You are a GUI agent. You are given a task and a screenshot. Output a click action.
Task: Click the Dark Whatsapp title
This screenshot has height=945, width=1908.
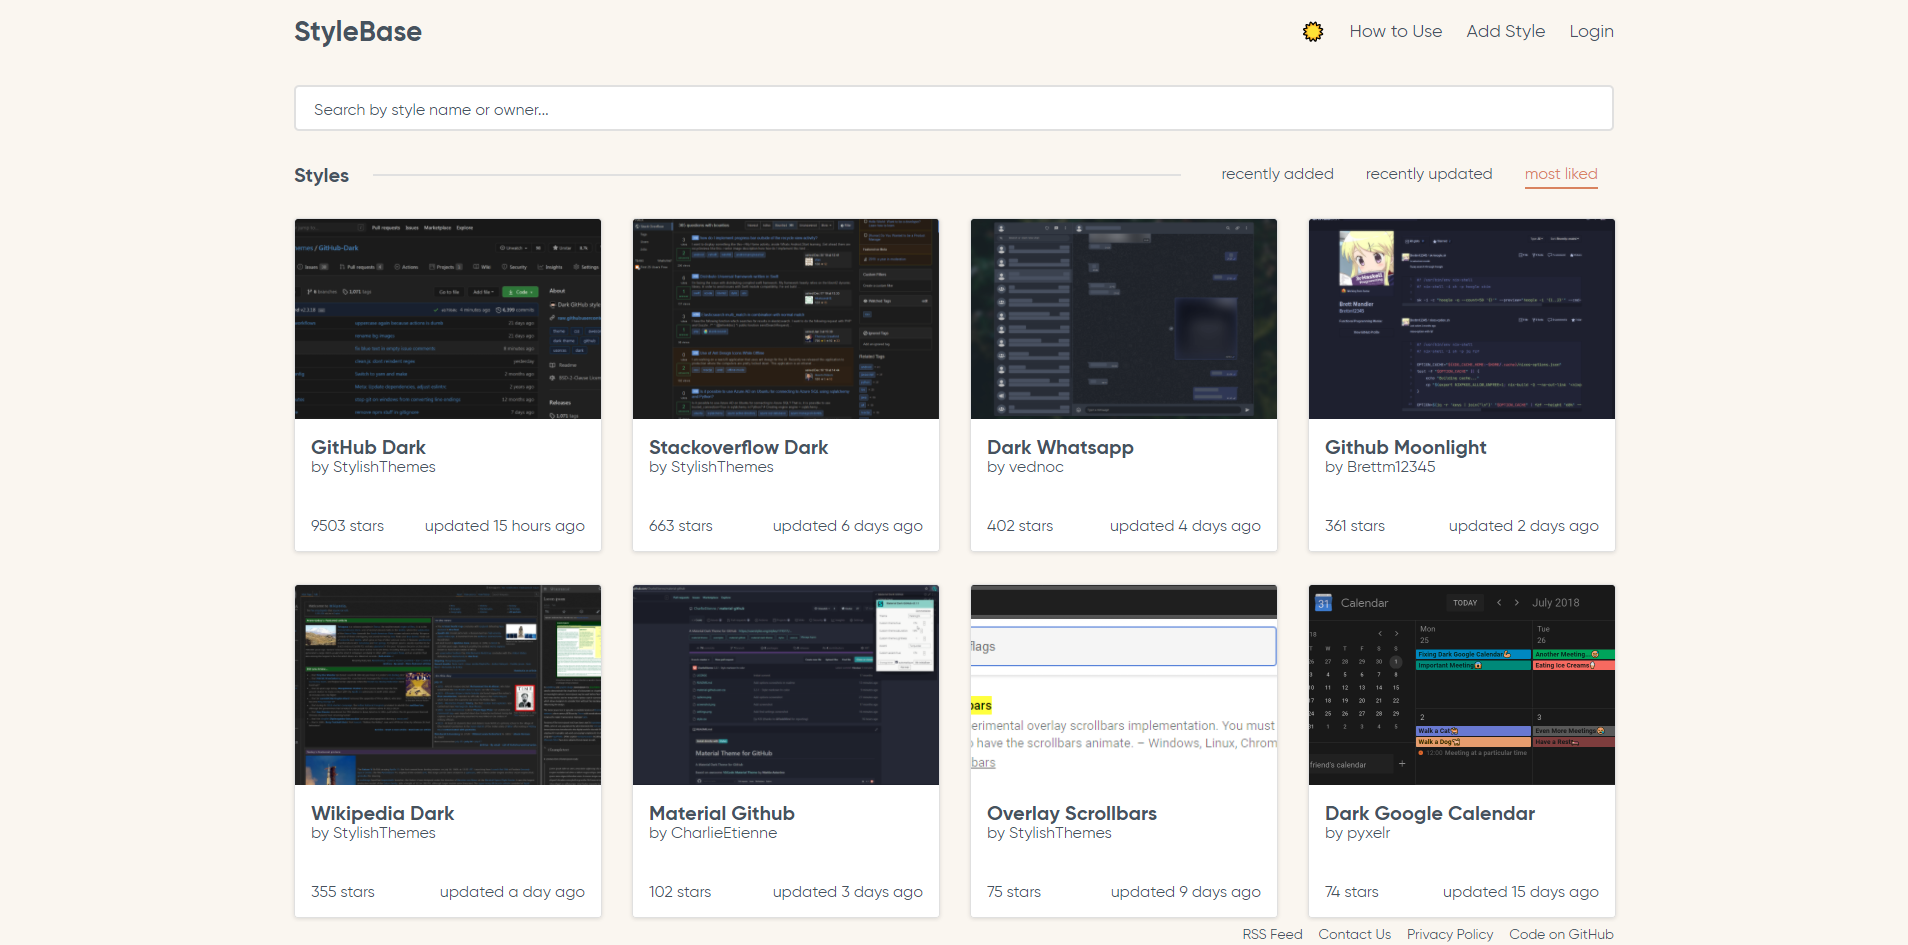point(1060,447)
